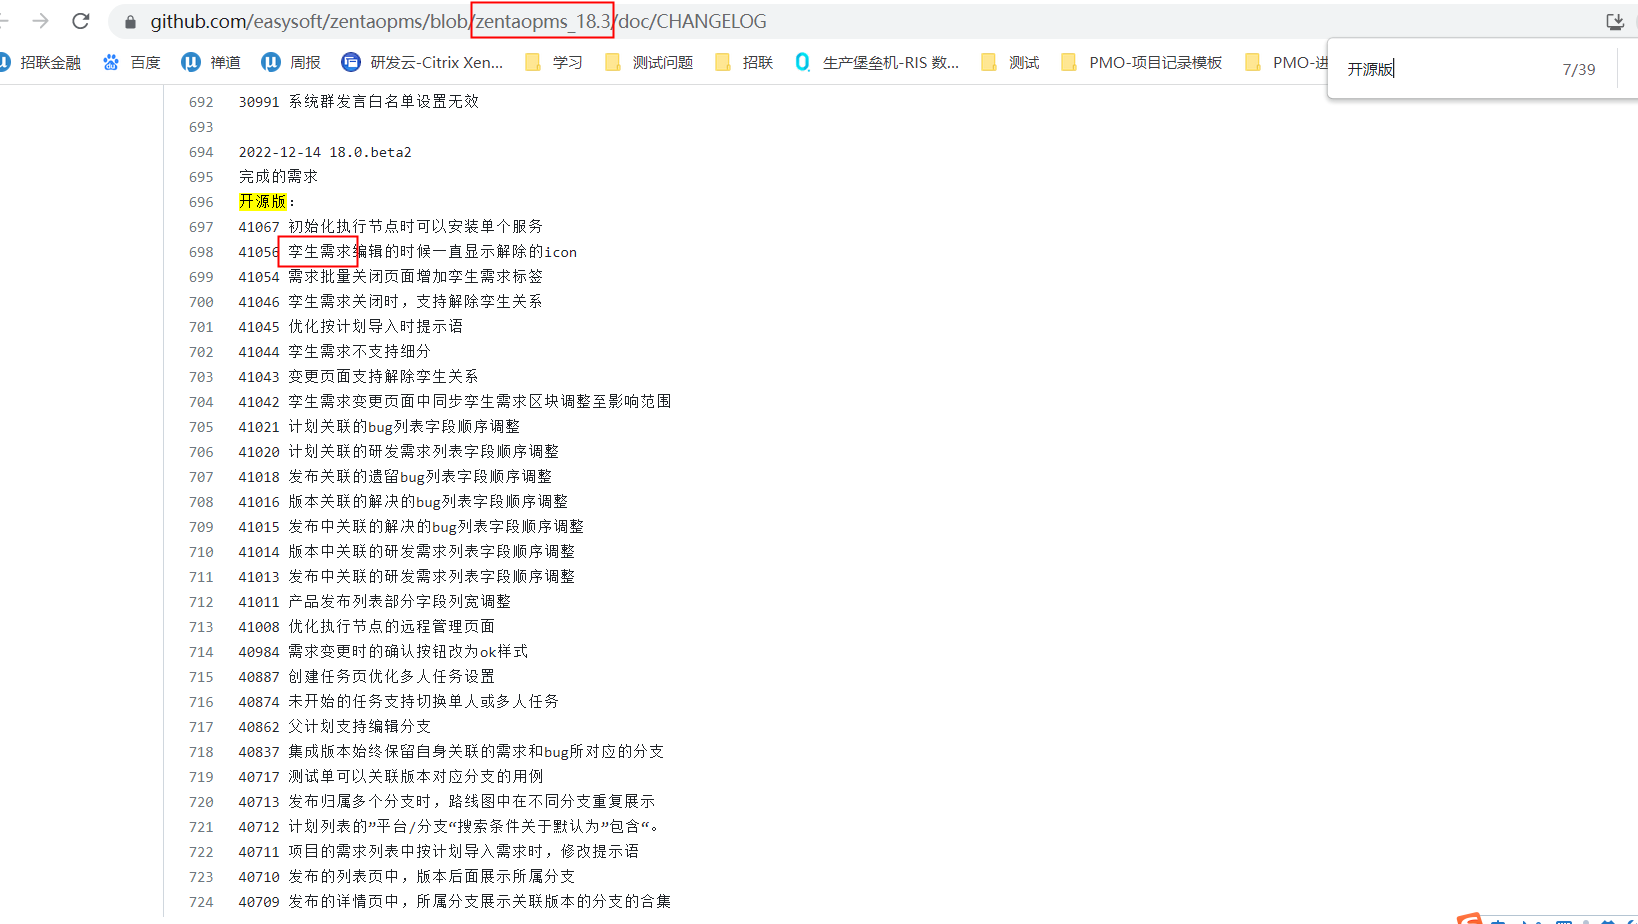This screenshot has width=1638, height=924.
Task: Click the line '40887 创建任务页优化多人任务设置'
Action: click(367, 677)
